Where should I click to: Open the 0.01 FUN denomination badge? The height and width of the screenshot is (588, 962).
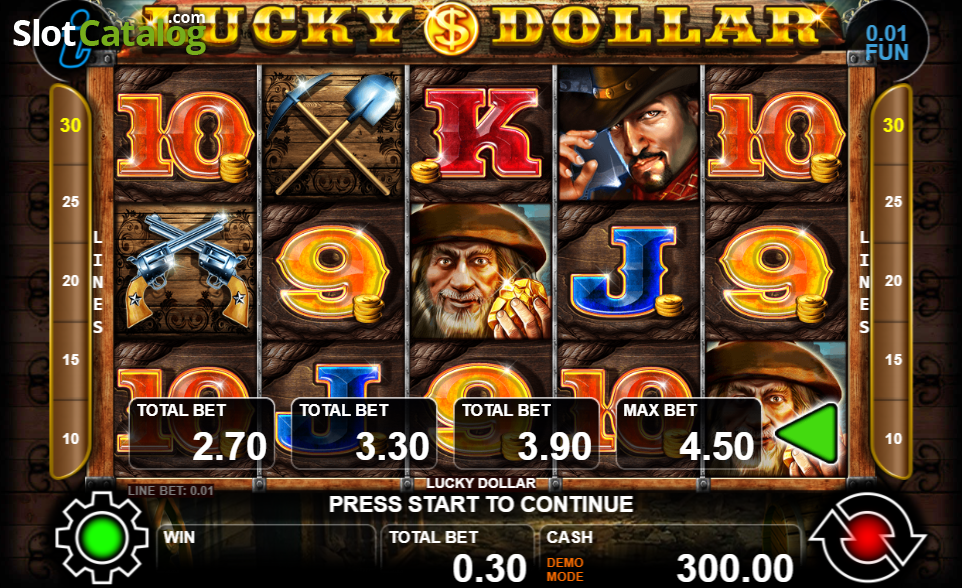pos(887,42)
